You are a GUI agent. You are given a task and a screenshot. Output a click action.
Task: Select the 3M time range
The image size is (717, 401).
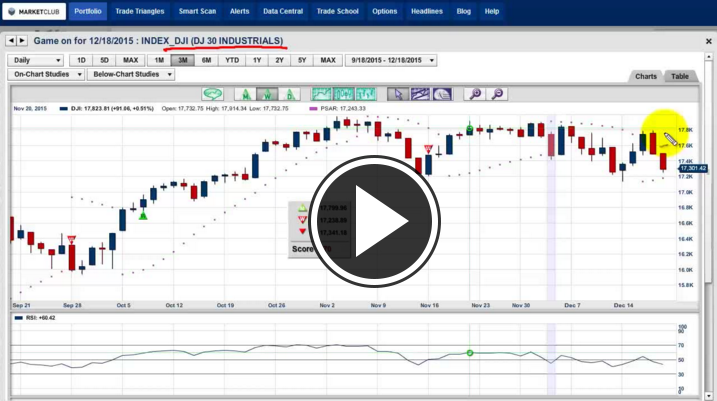coord(182,60)
